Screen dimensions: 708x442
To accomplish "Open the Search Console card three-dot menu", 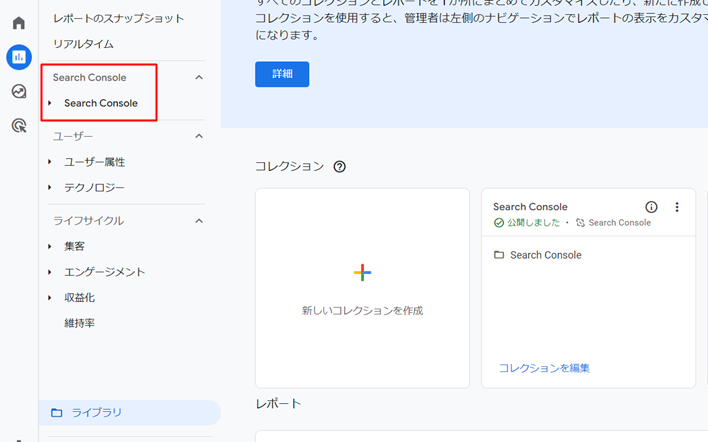I will click(x=676, y=207).
